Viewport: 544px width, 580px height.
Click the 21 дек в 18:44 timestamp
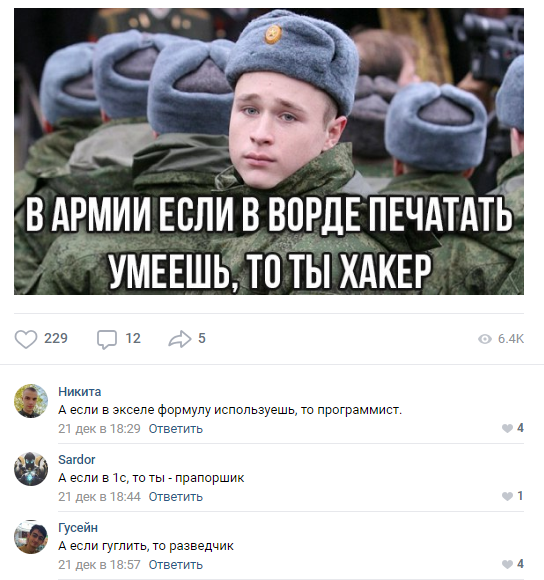tap(99, 497)
